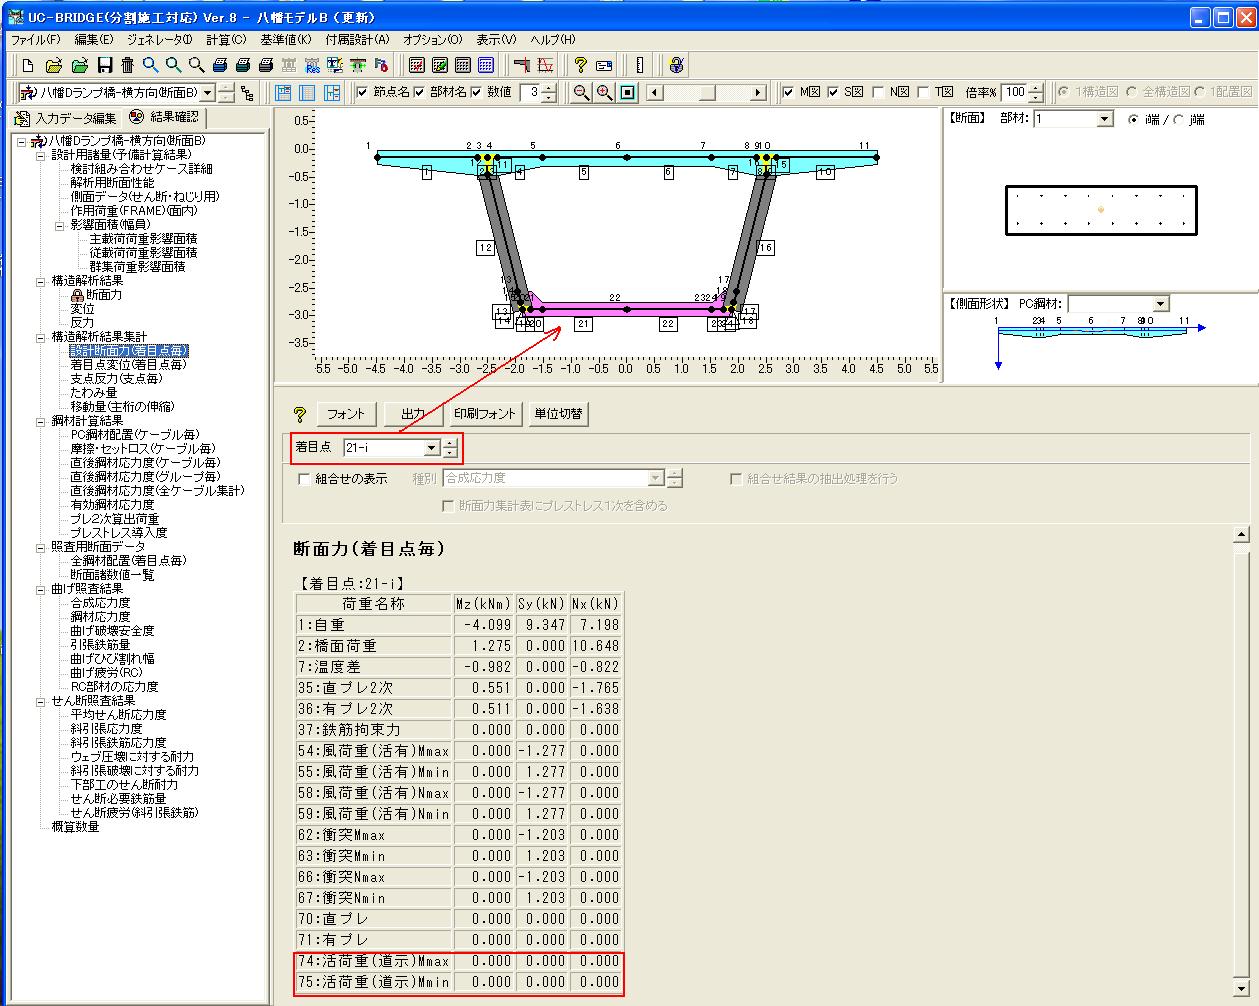Open the 着目点 21-i dropdown
Image resolution: width=1259 pixels, height=1006 pixels.
pos(431,449)
